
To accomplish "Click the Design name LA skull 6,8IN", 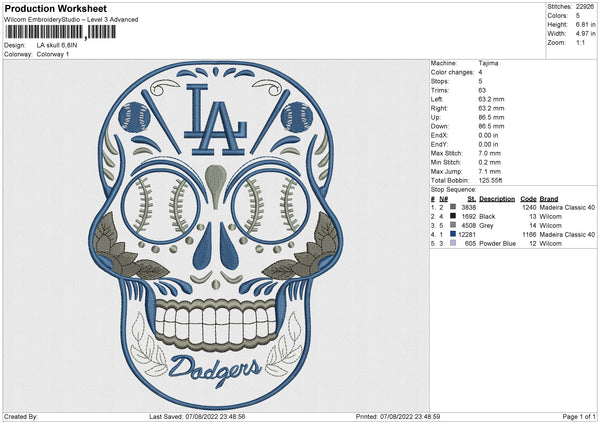I will point(61,45).
